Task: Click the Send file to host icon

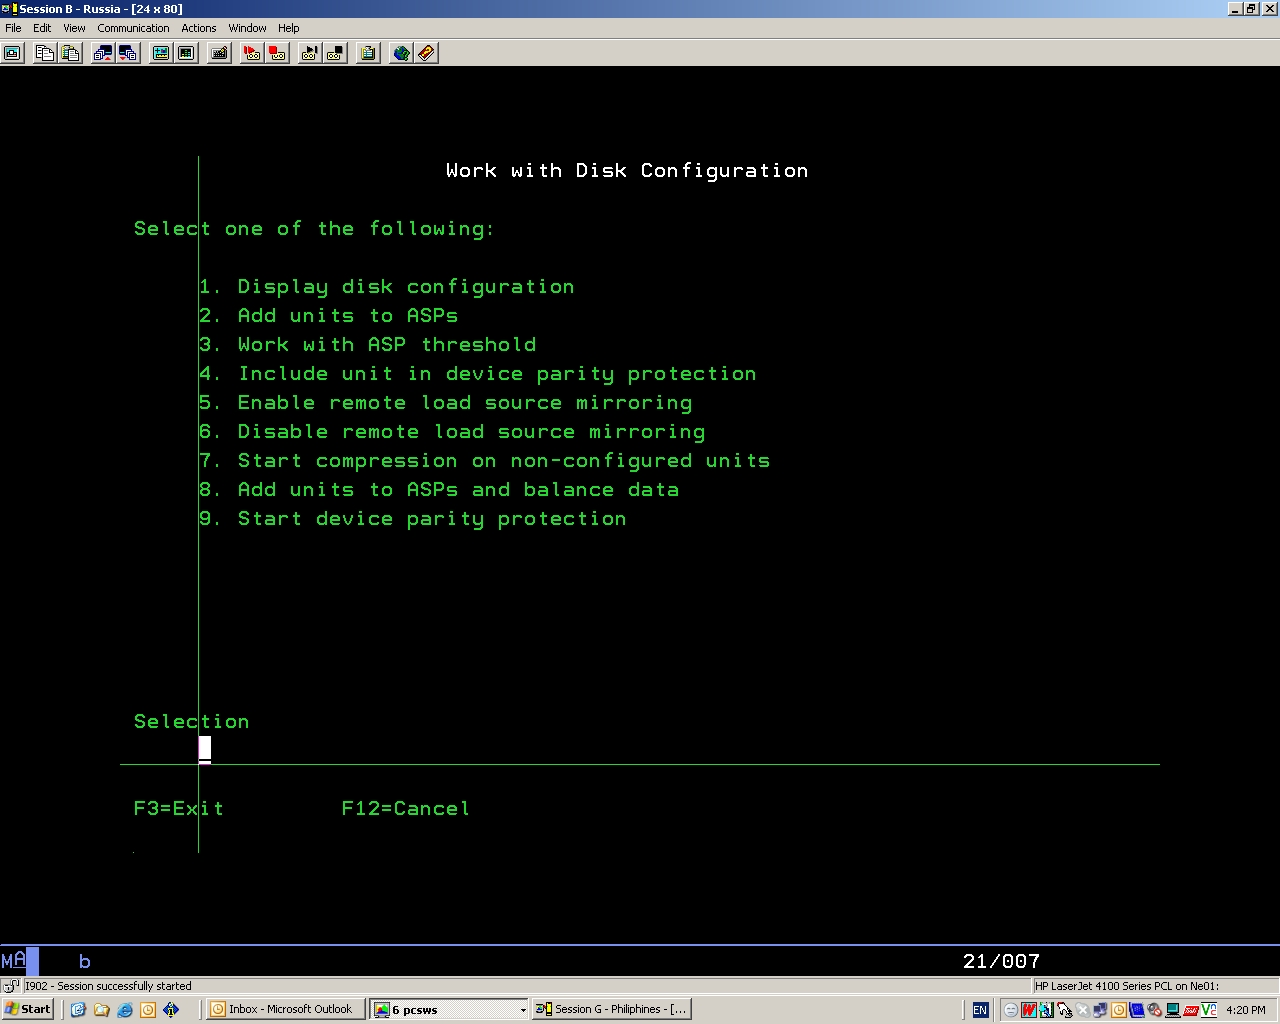Action: coord(102,53)
